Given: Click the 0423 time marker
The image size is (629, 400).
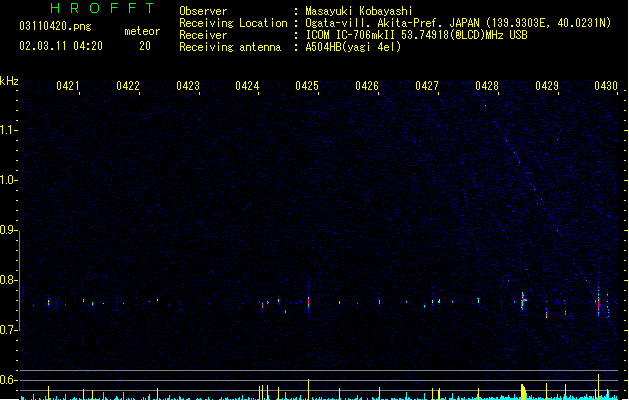Looking at the screenshot, I should 188,86.
